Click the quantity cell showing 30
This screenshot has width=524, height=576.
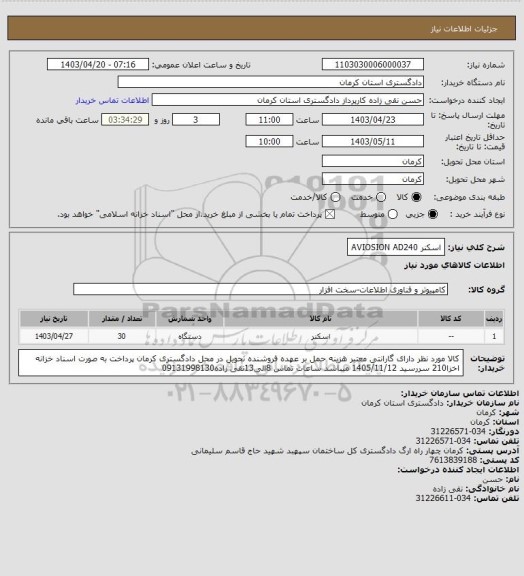tap(122, 336)
